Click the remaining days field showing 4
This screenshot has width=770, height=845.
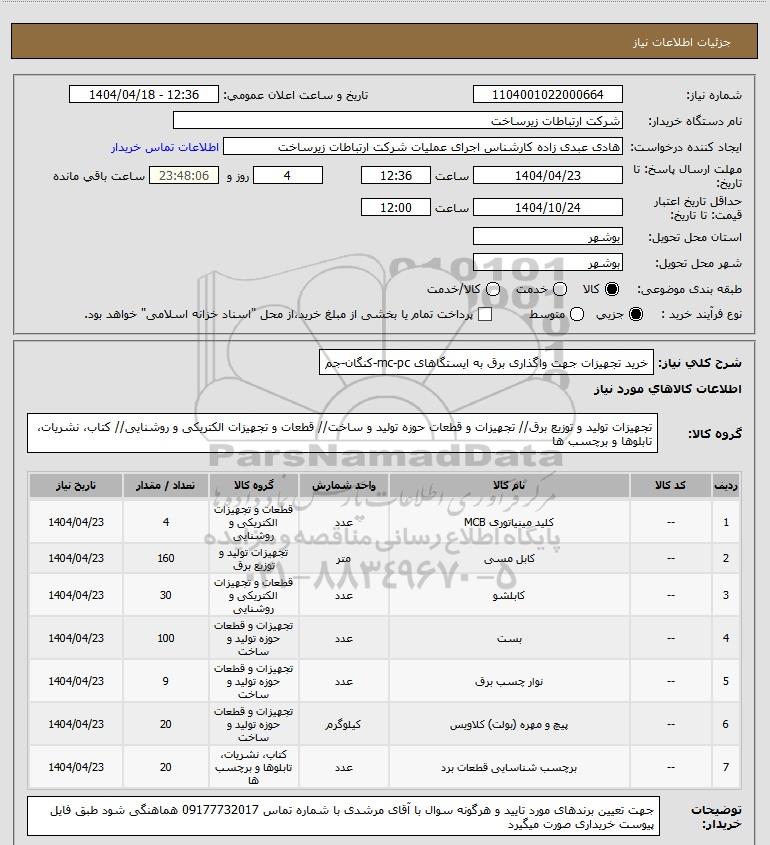(x=288, y=176)
